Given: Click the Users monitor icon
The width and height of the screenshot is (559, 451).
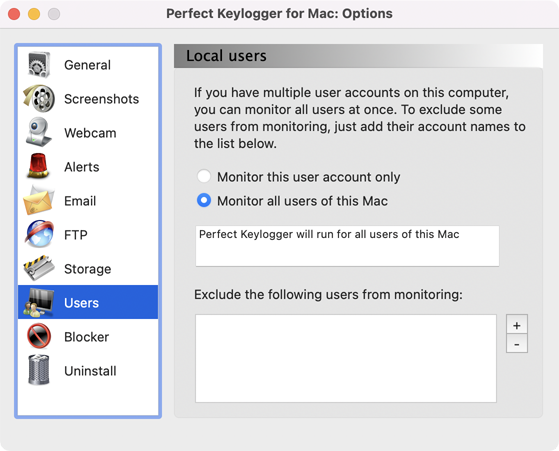Looking at the screenshot, I should tap(39, 302).
